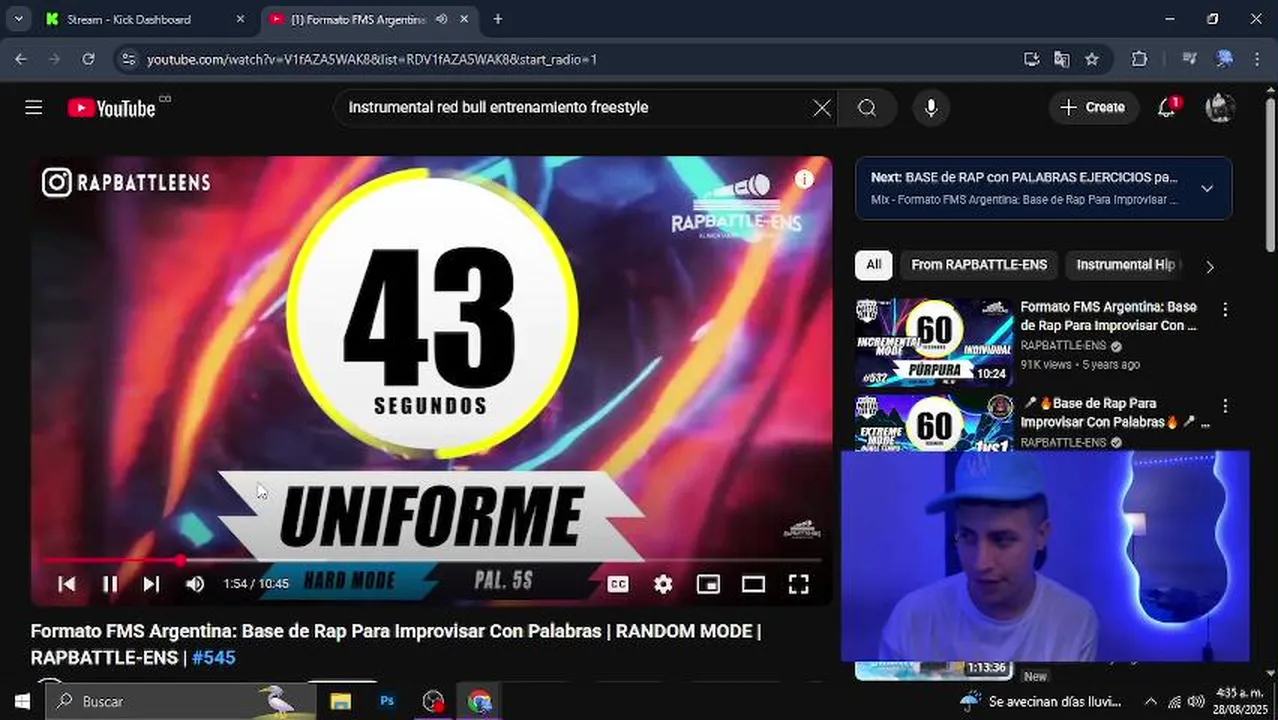Image resolution: width=1278 pixels, height=720 pixels.
Task: Open Chrome tab search dropdown
Action: pos(18,19)
